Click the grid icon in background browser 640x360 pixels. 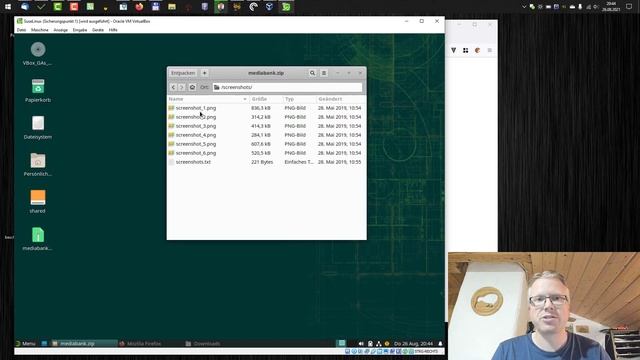point(465,50)
